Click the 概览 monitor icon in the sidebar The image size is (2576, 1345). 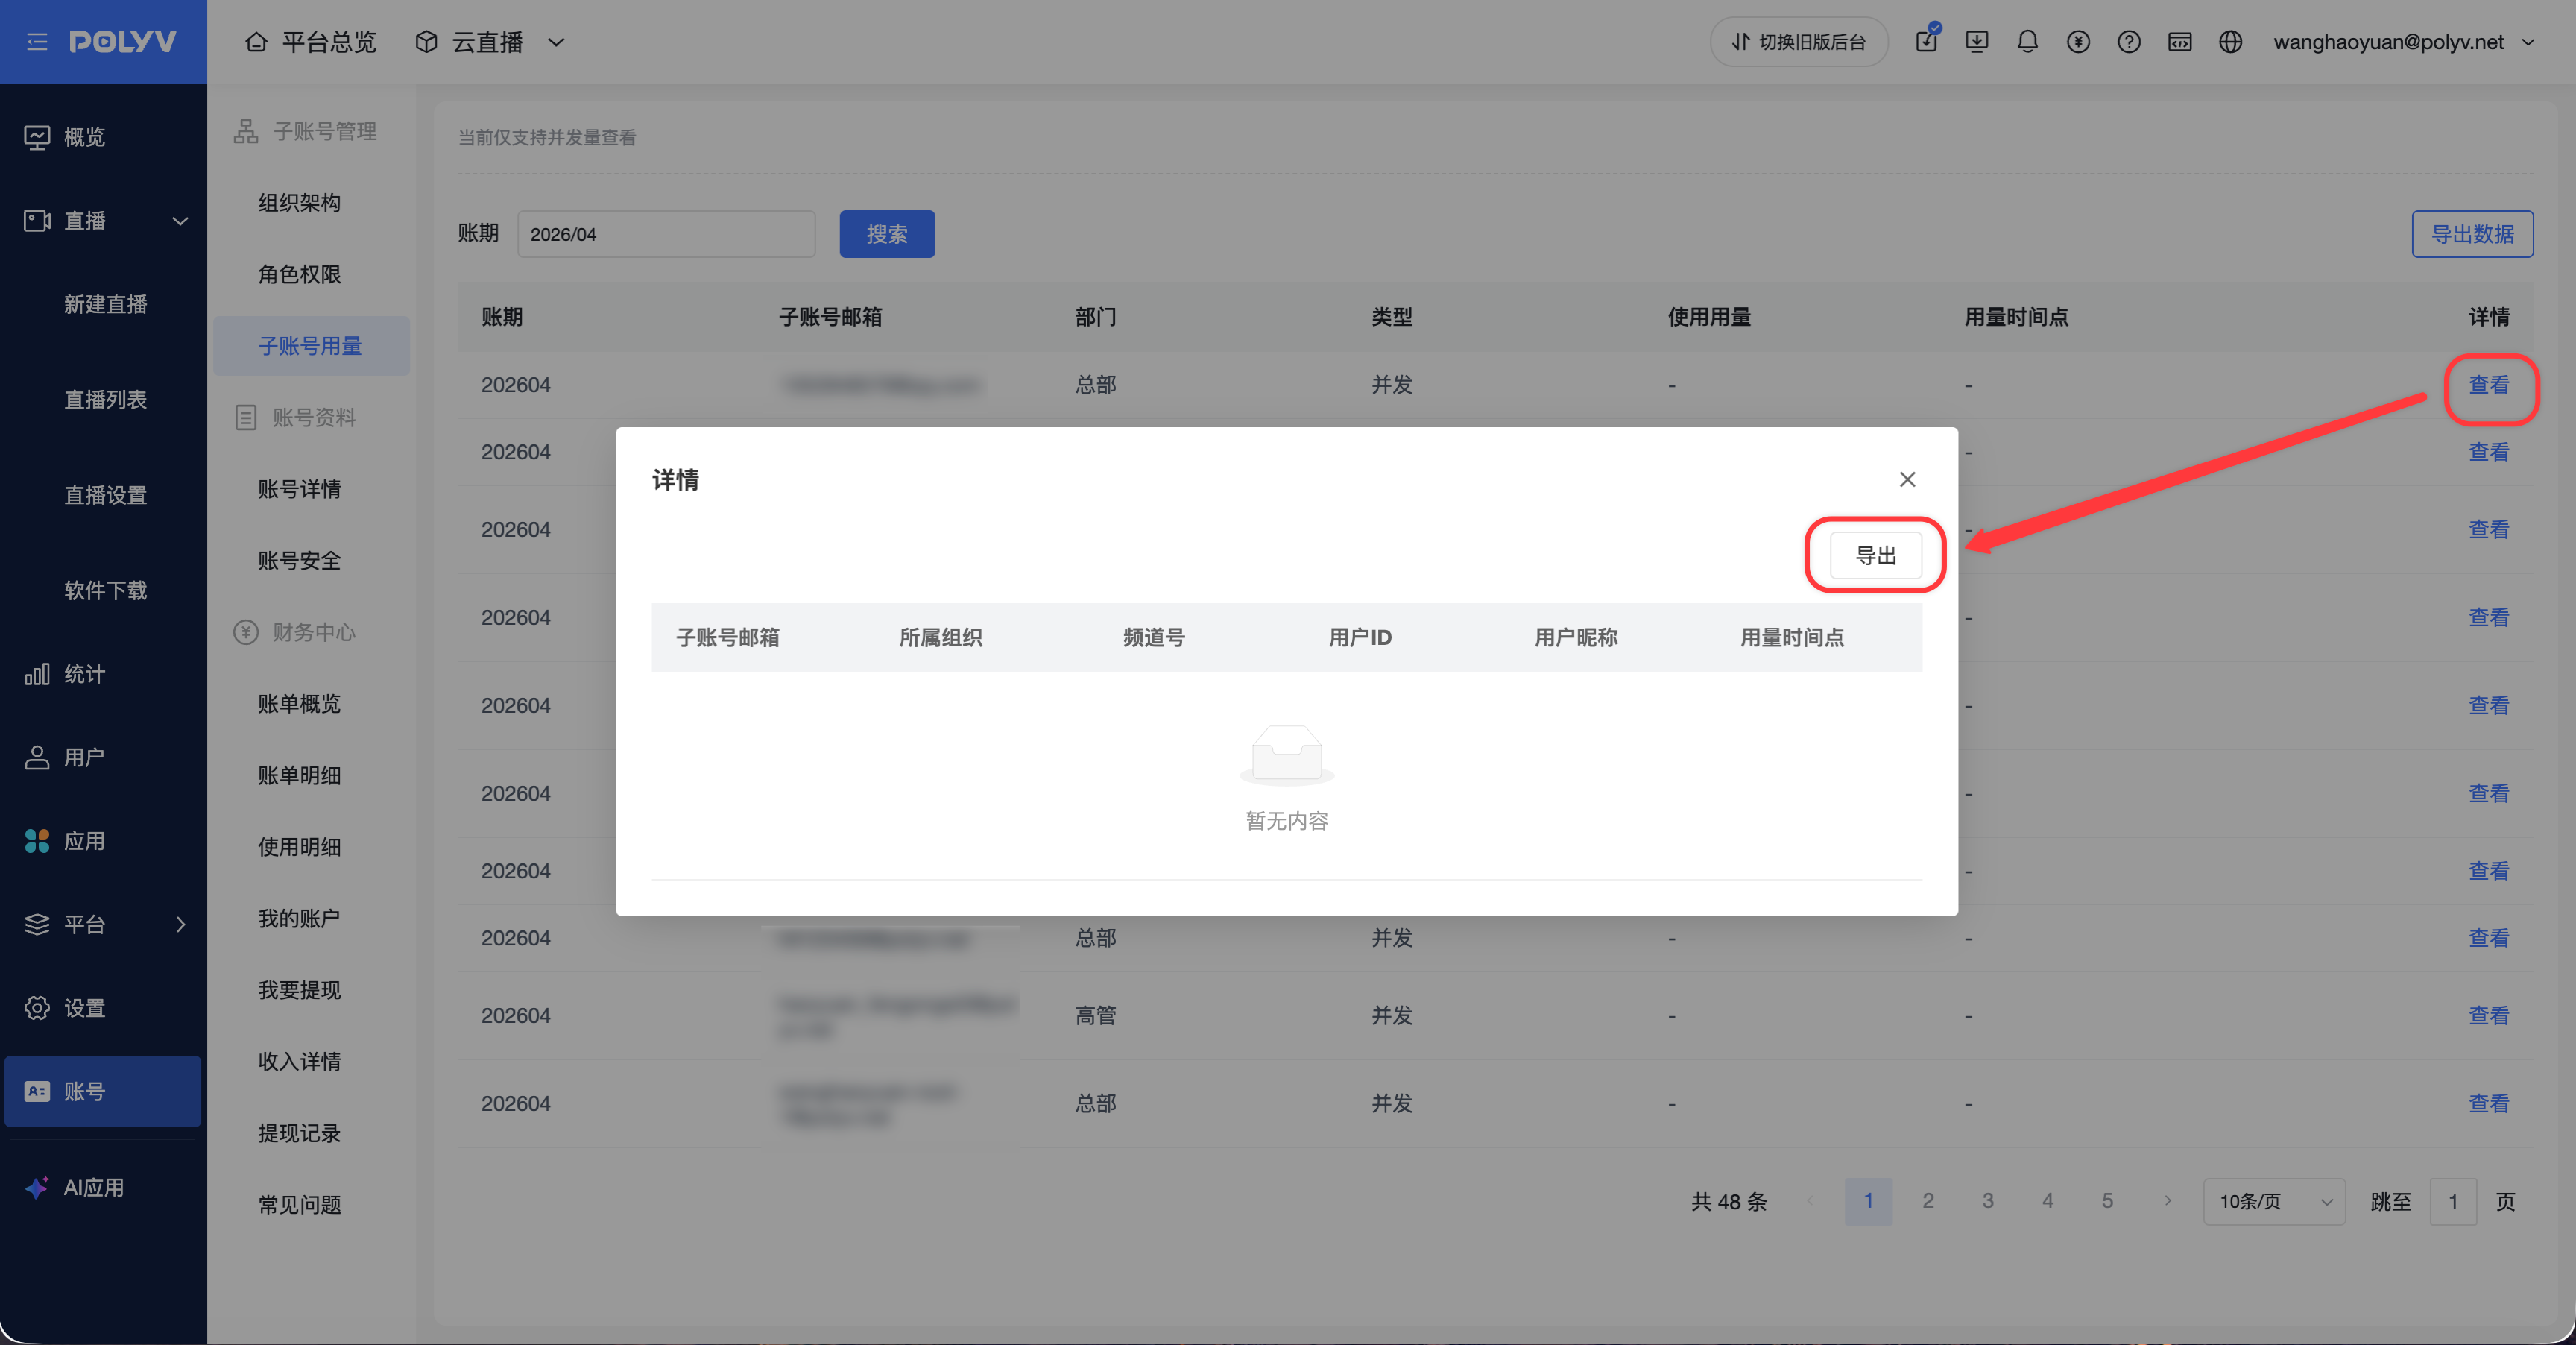(37, 137)
